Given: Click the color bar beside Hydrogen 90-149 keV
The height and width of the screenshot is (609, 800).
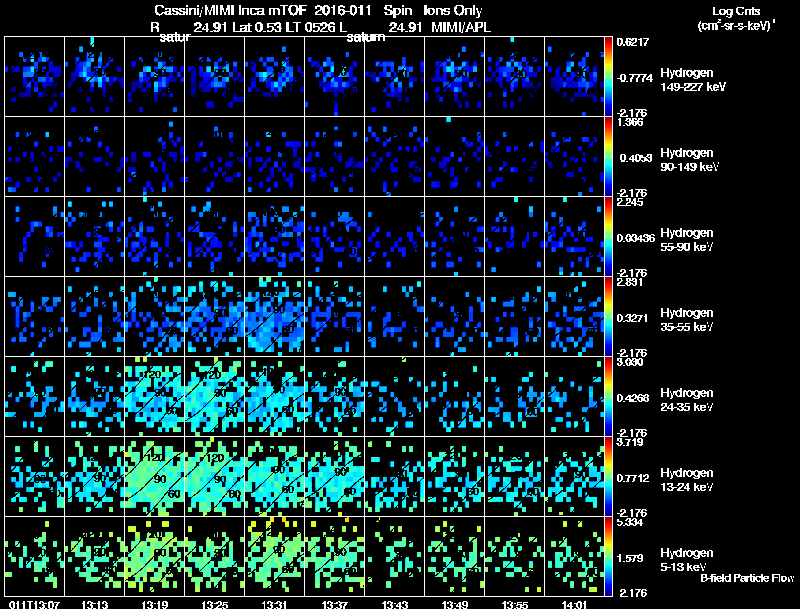Looking at the screenshot, I should coord(608,157).
